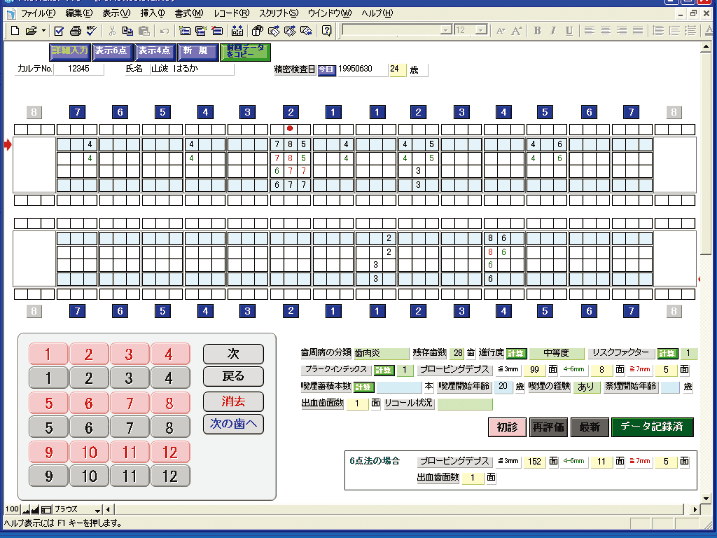This screenshot has height=538, width=717.
Task: Click the New document toolbar icon
Action: [x=14, y=31]
